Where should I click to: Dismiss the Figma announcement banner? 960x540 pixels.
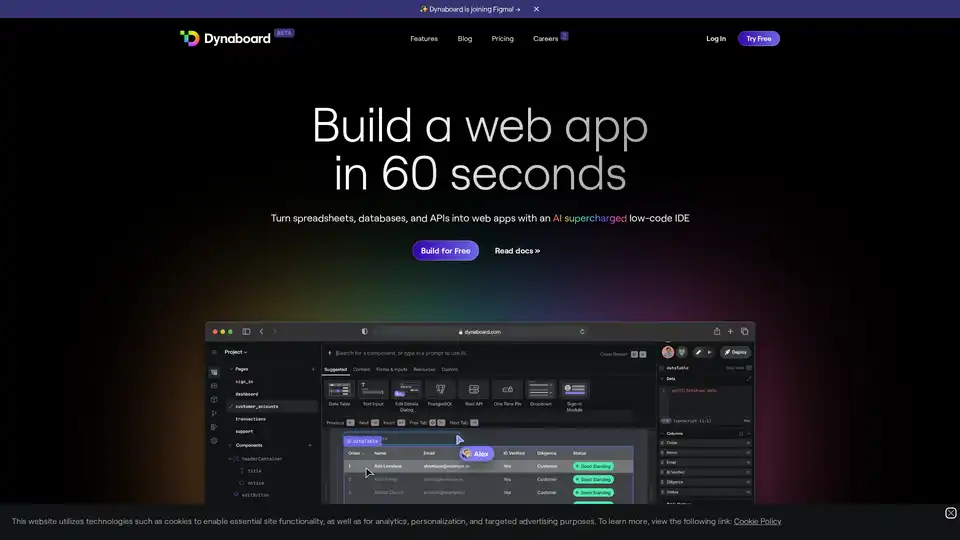536,9
